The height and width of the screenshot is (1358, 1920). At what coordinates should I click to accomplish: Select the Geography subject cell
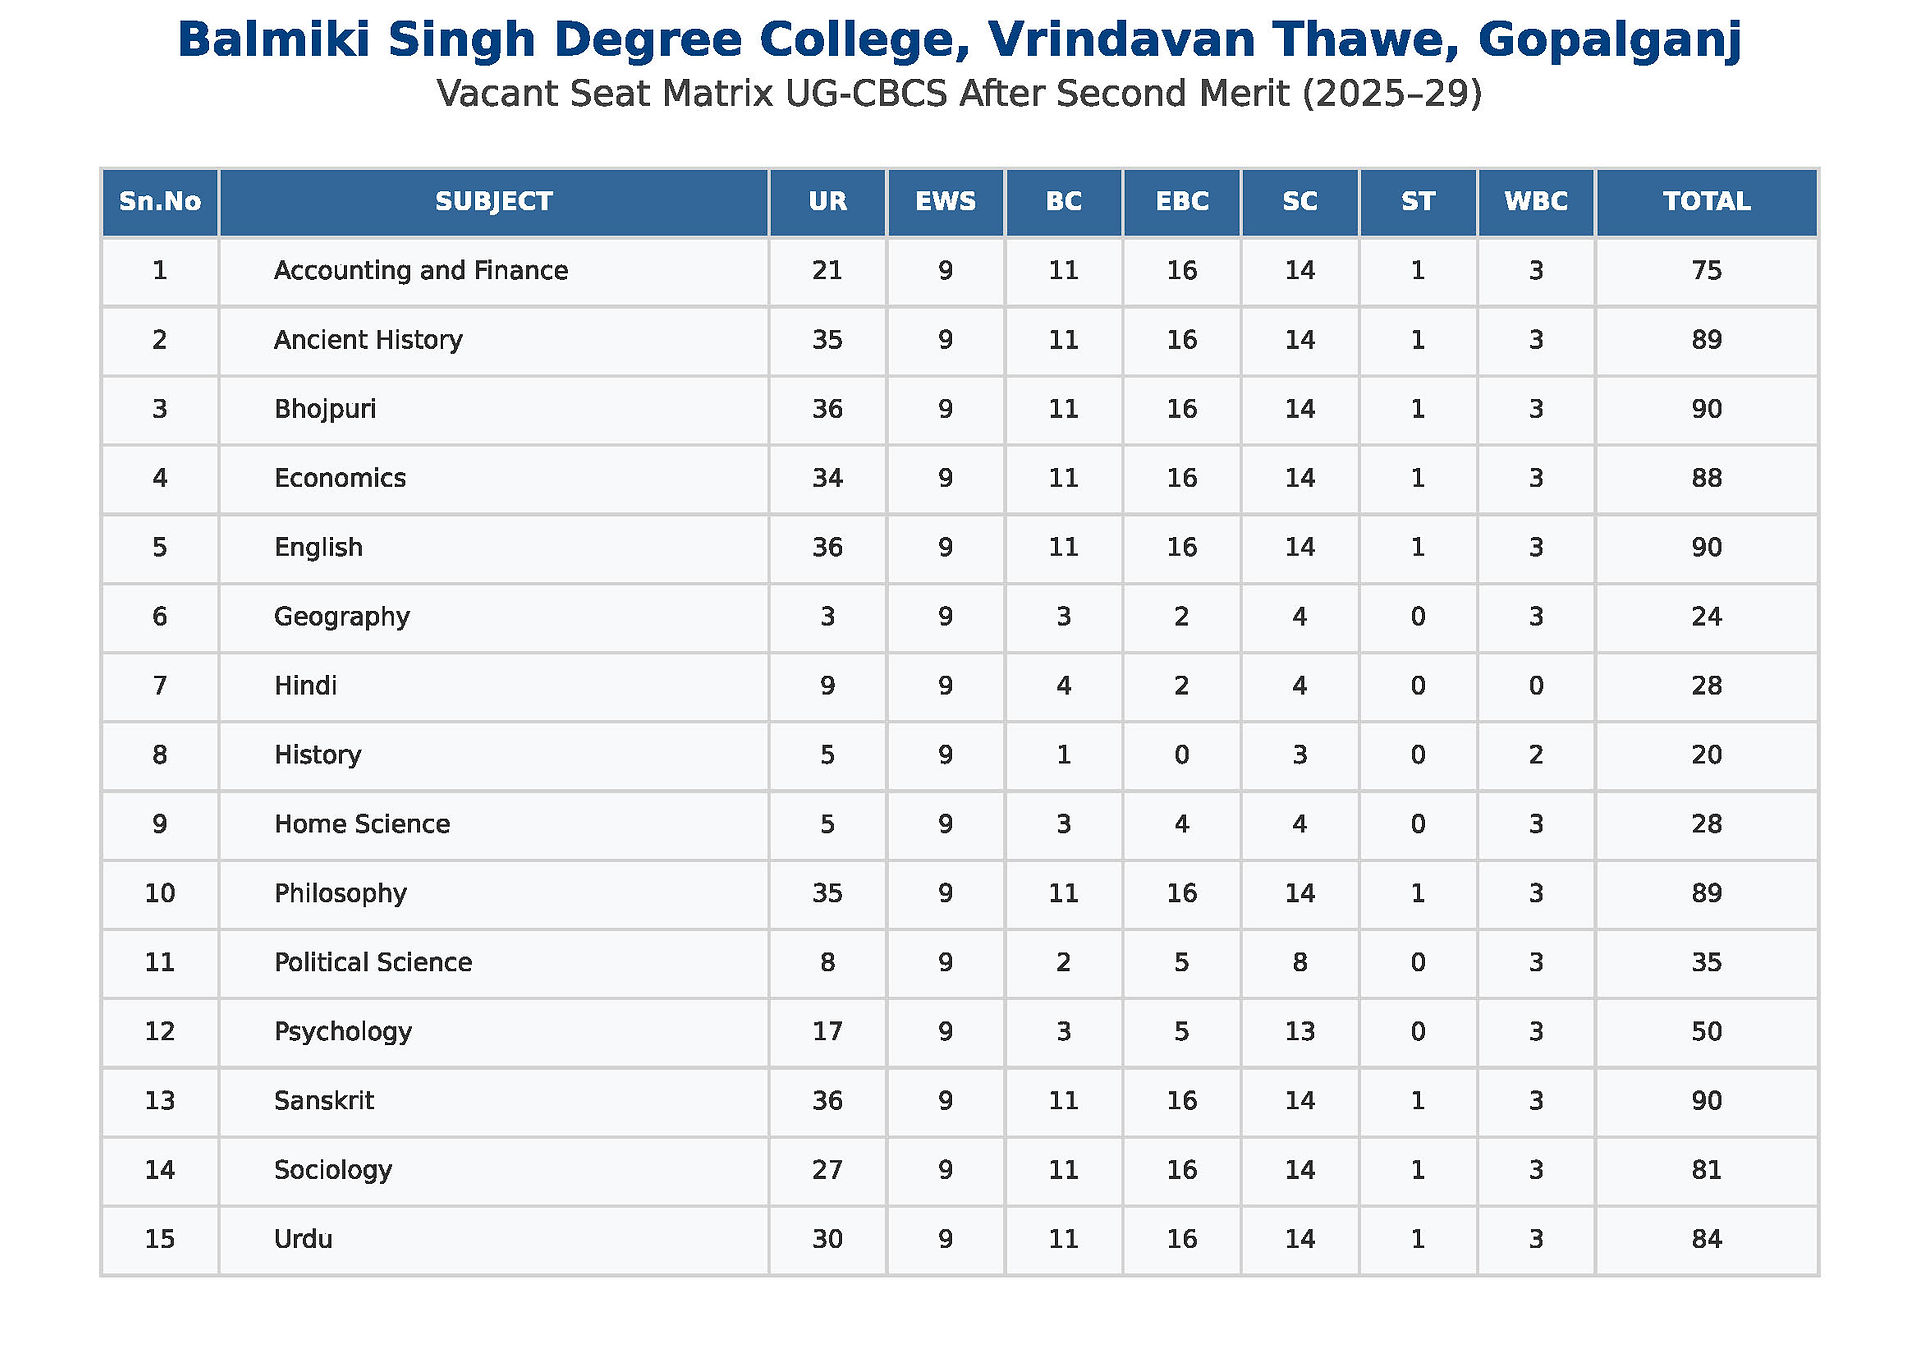493,617
